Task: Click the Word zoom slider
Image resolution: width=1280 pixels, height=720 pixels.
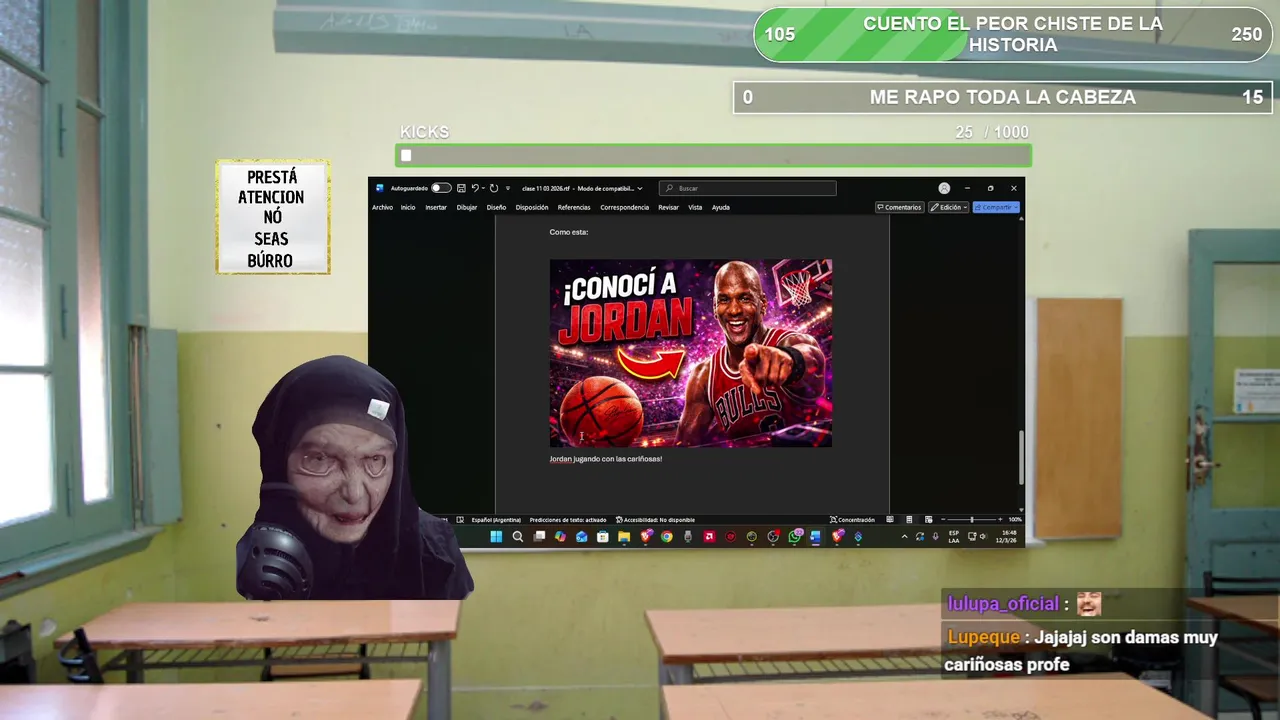Action: click(970, 520)
